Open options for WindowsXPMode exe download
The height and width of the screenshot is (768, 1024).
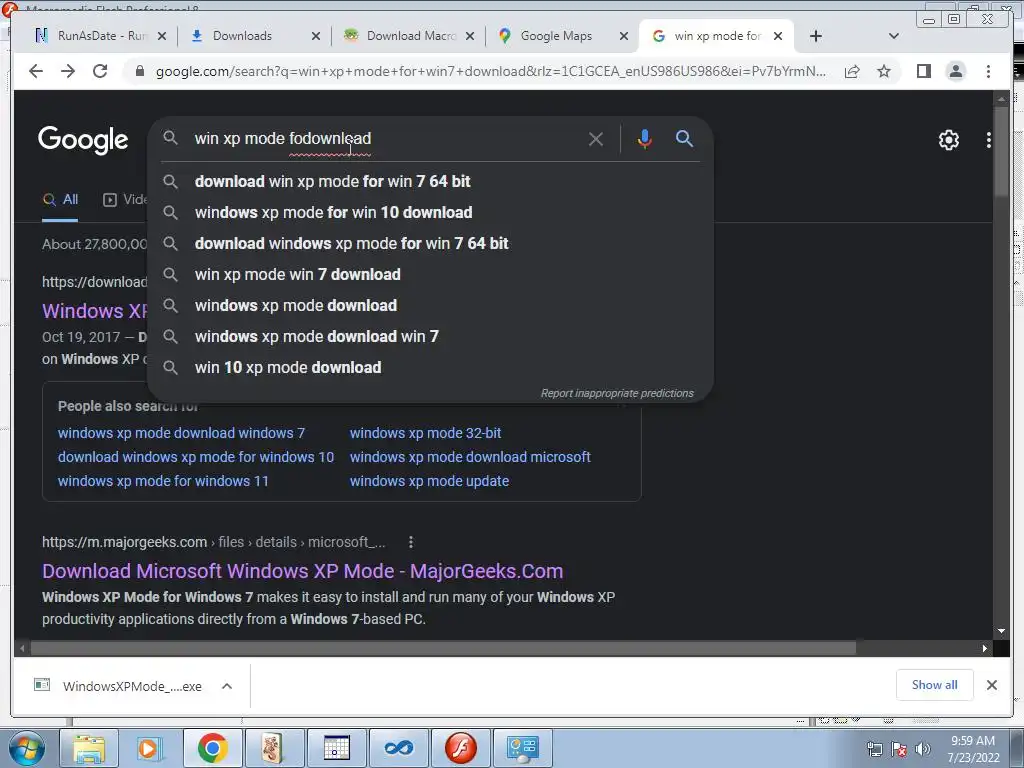(x=227, y=686)
